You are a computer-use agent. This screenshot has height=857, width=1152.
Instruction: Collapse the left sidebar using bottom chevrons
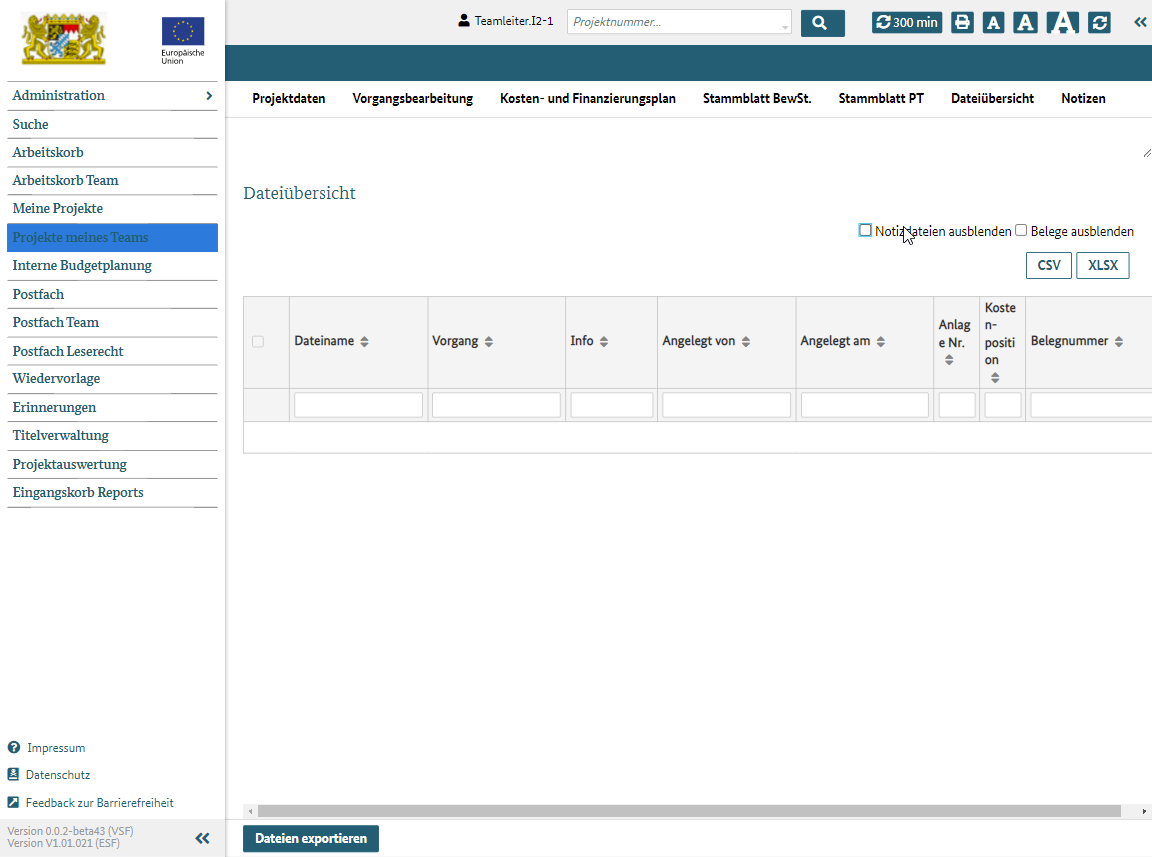click(202, 838)
